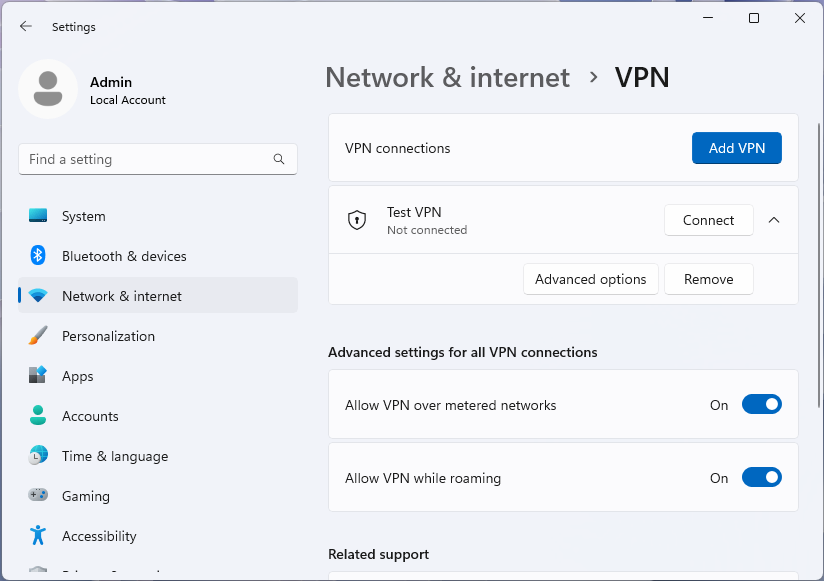This screenshot has height=581, width=824.
Task: Click the Bluetooth & devices sidebar icon
Action: [37, 256]
